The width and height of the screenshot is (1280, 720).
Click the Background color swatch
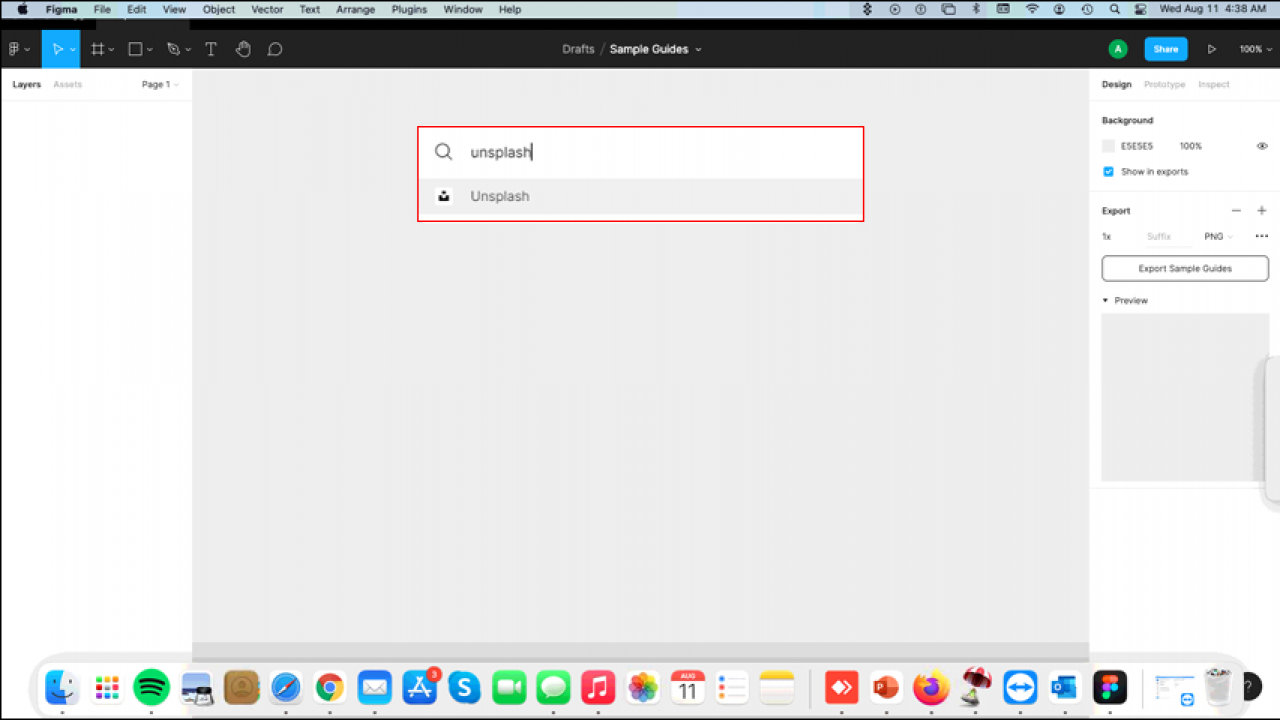[1108, 145]
